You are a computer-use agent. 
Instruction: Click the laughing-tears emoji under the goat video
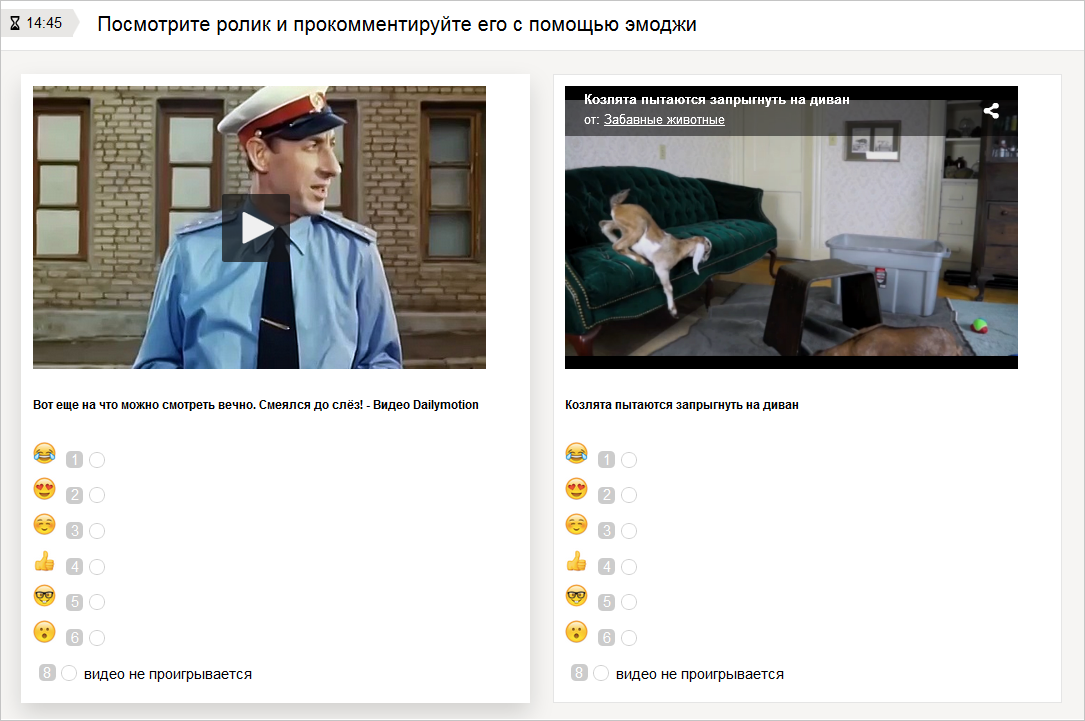pyautogui.click(x=576, y=453)
